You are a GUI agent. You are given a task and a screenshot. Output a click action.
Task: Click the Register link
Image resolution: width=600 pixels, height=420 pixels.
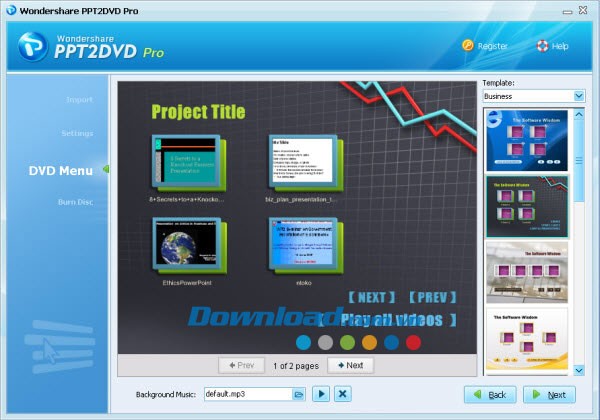click(492, 46)
